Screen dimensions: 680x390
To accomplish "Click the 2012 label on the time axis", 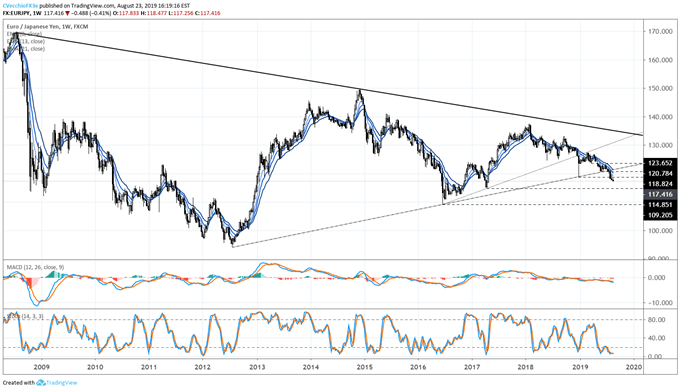I will 203,367.
